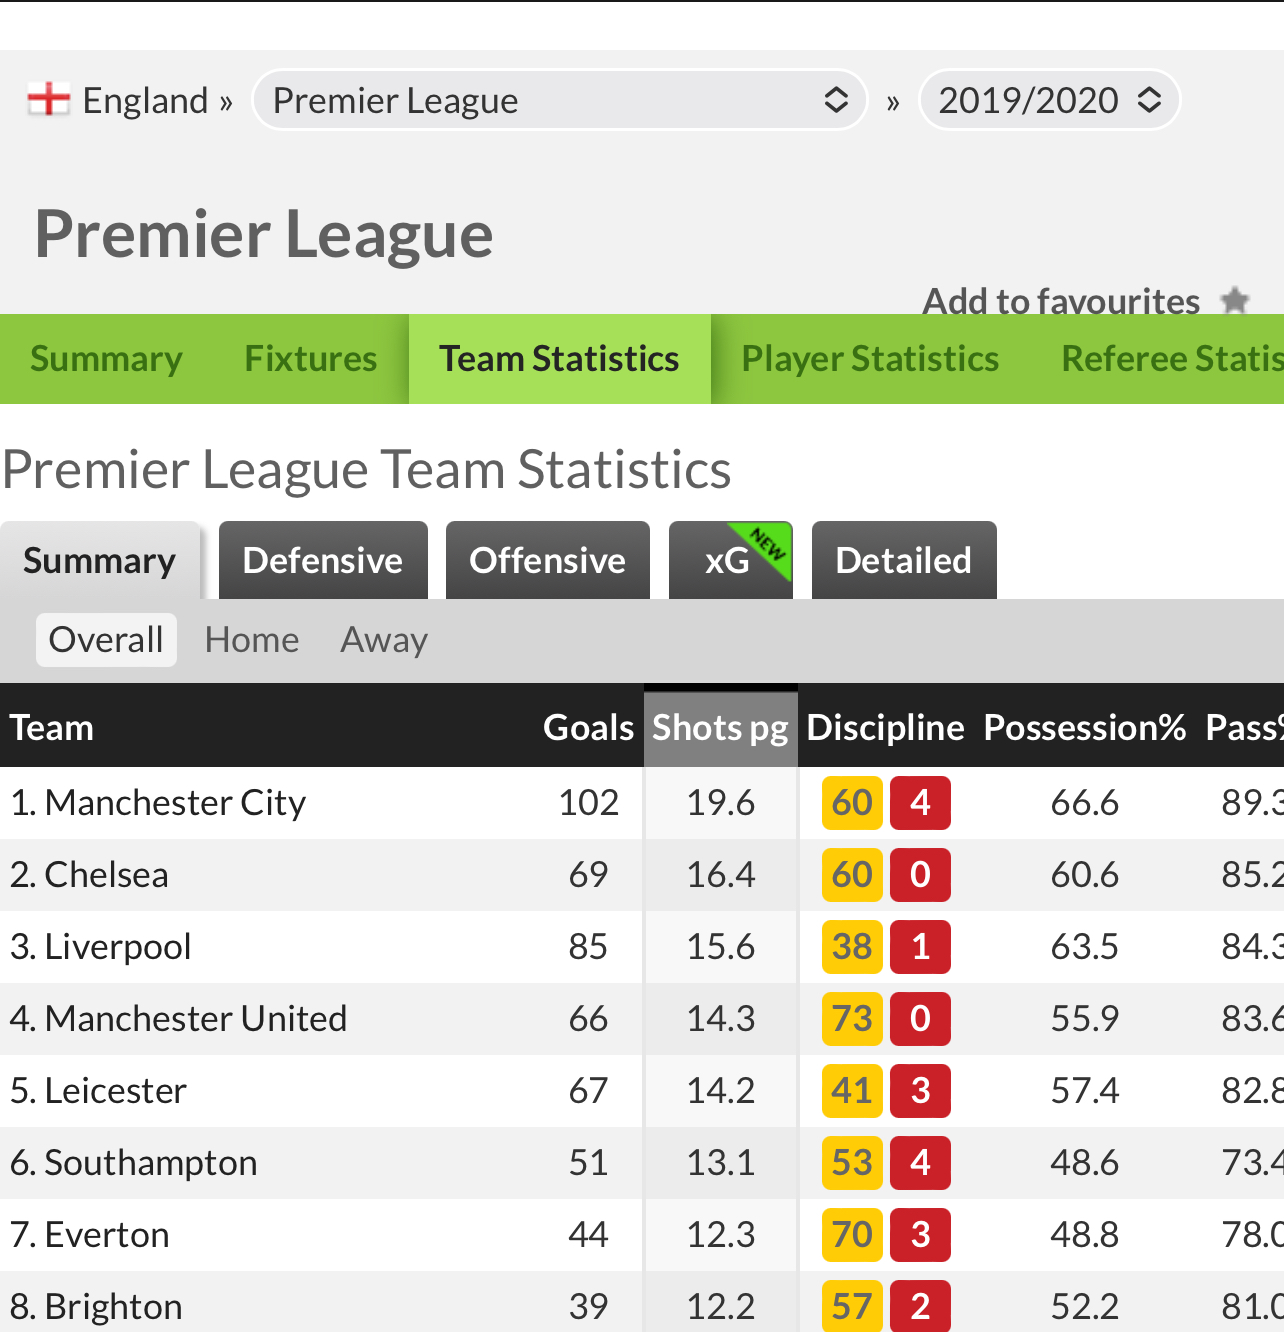
Task: Click Liverpool's red card badge showing 1
Action: 920,947
